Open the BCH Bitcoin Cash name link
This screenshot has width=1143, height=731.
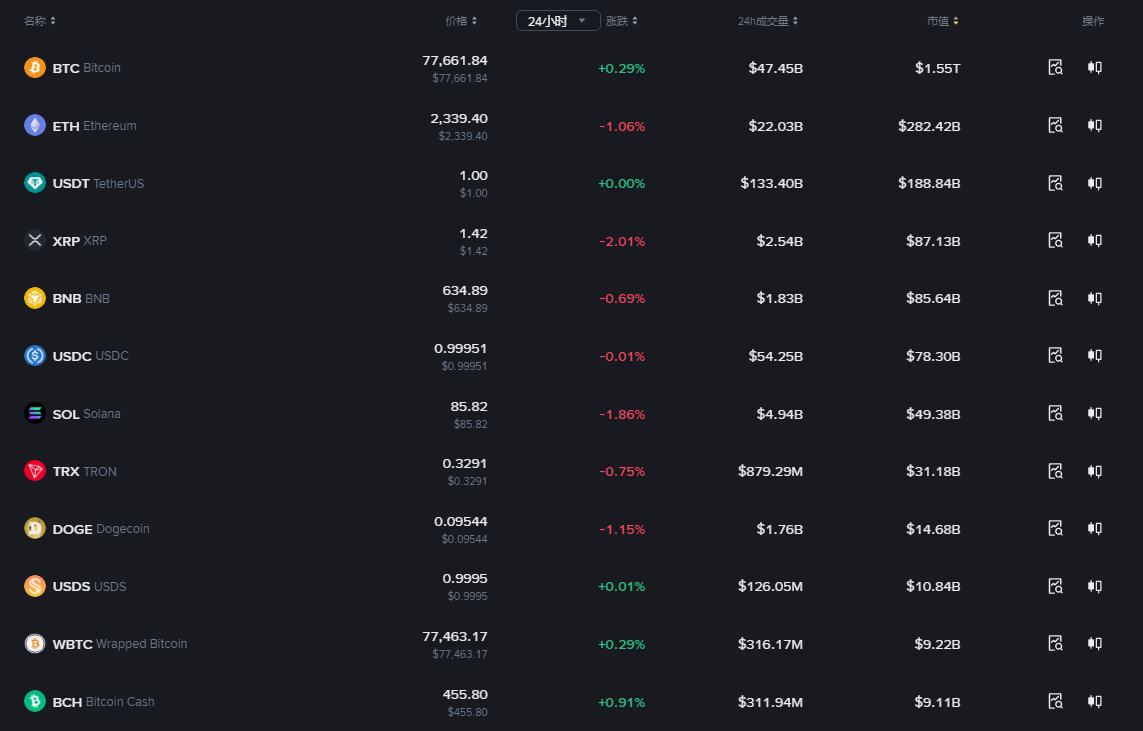coord(104,702)
